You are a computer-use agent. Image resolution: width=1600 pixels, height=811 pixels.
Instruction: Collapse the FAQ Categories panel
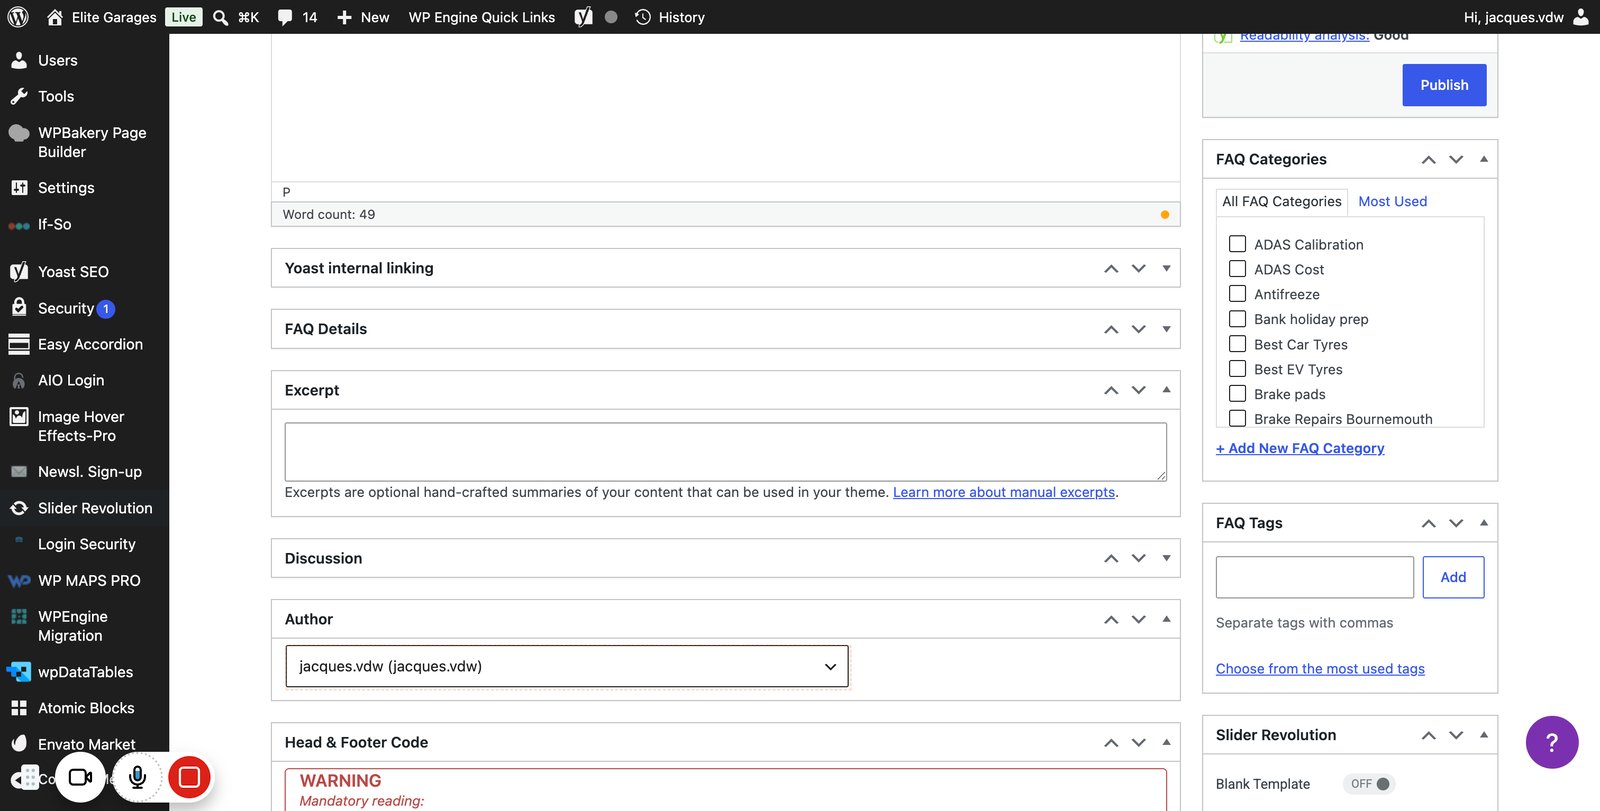click(x=1484, y=159)
